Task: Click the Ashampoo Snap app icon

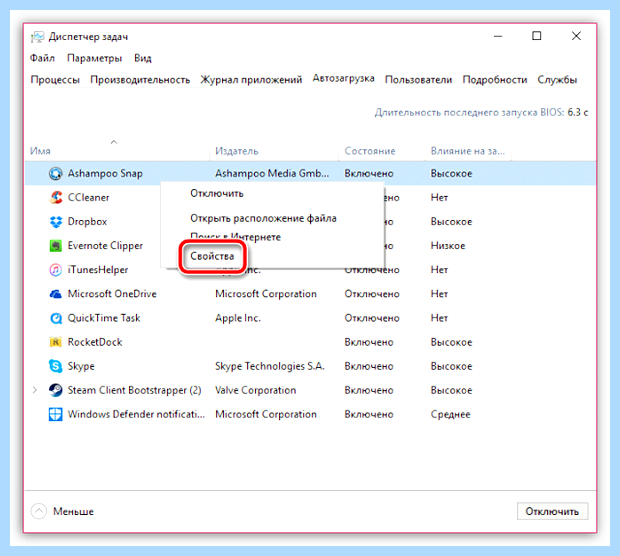Action: click(x=55, y=173)
